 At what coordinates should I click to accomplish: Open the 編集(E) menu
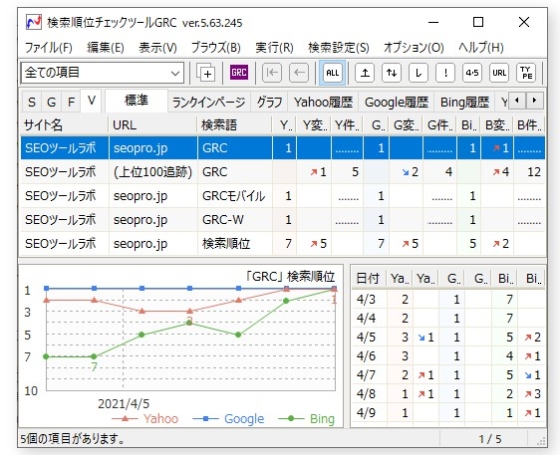pyautogui.click(x=105, y=48)
